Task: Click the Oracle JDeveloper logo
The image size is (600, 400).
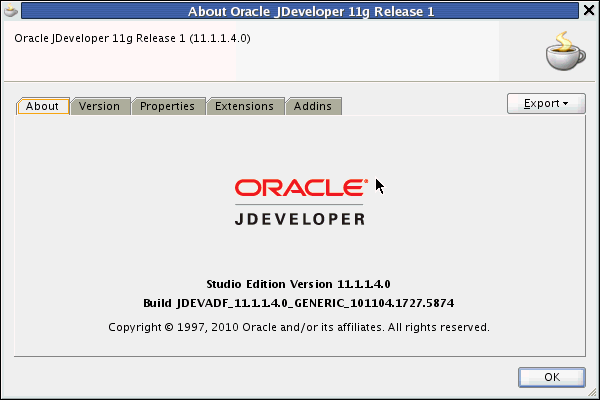Action: coord(300,202)
